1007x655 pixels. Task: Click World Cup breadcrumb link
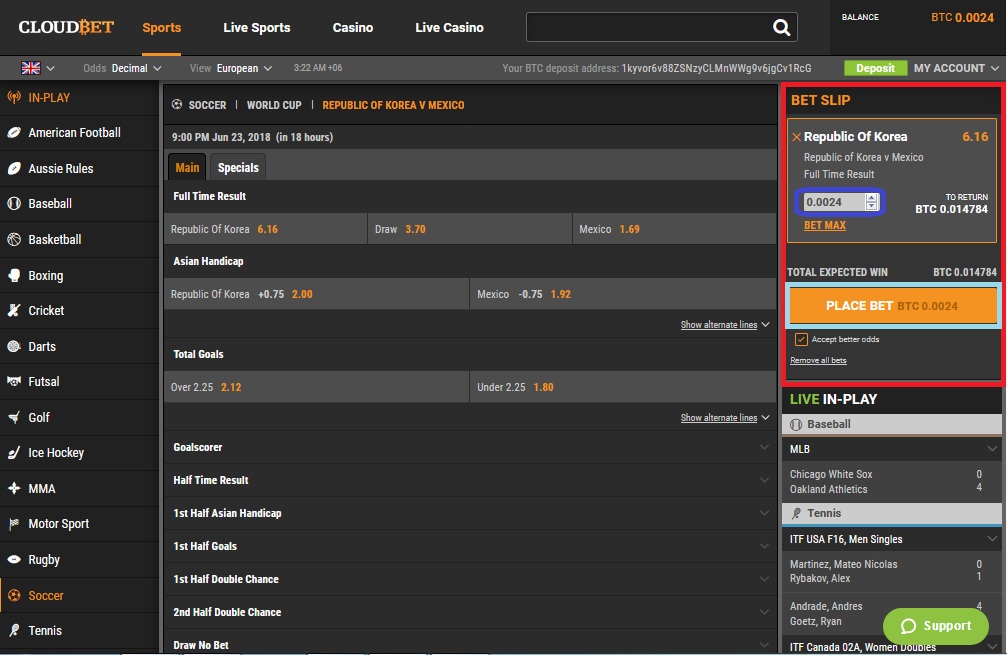click(274, 105)
